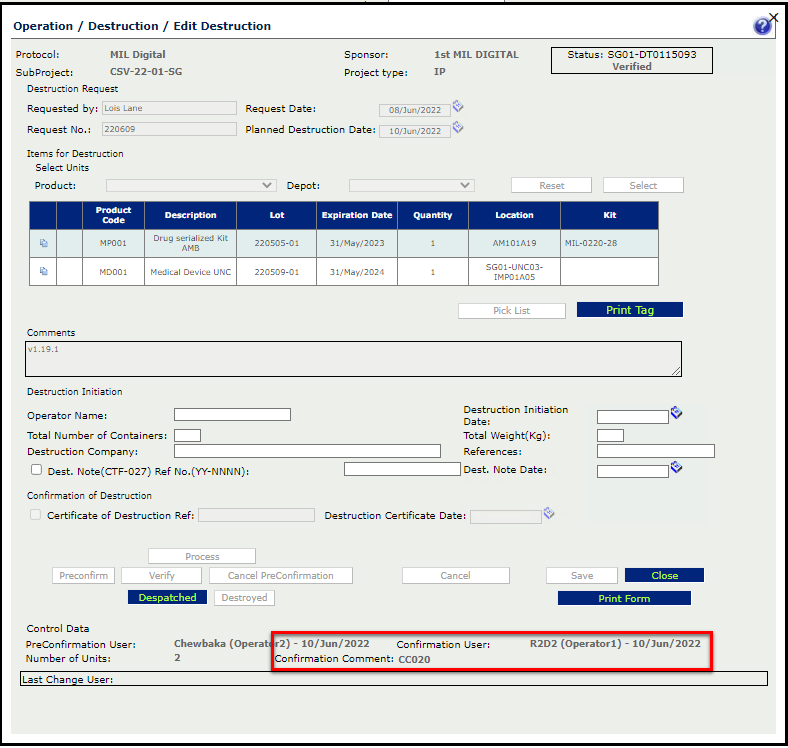
Task: Click the Request Date field 08/Jun/2022
Action: tap(415, 110)
